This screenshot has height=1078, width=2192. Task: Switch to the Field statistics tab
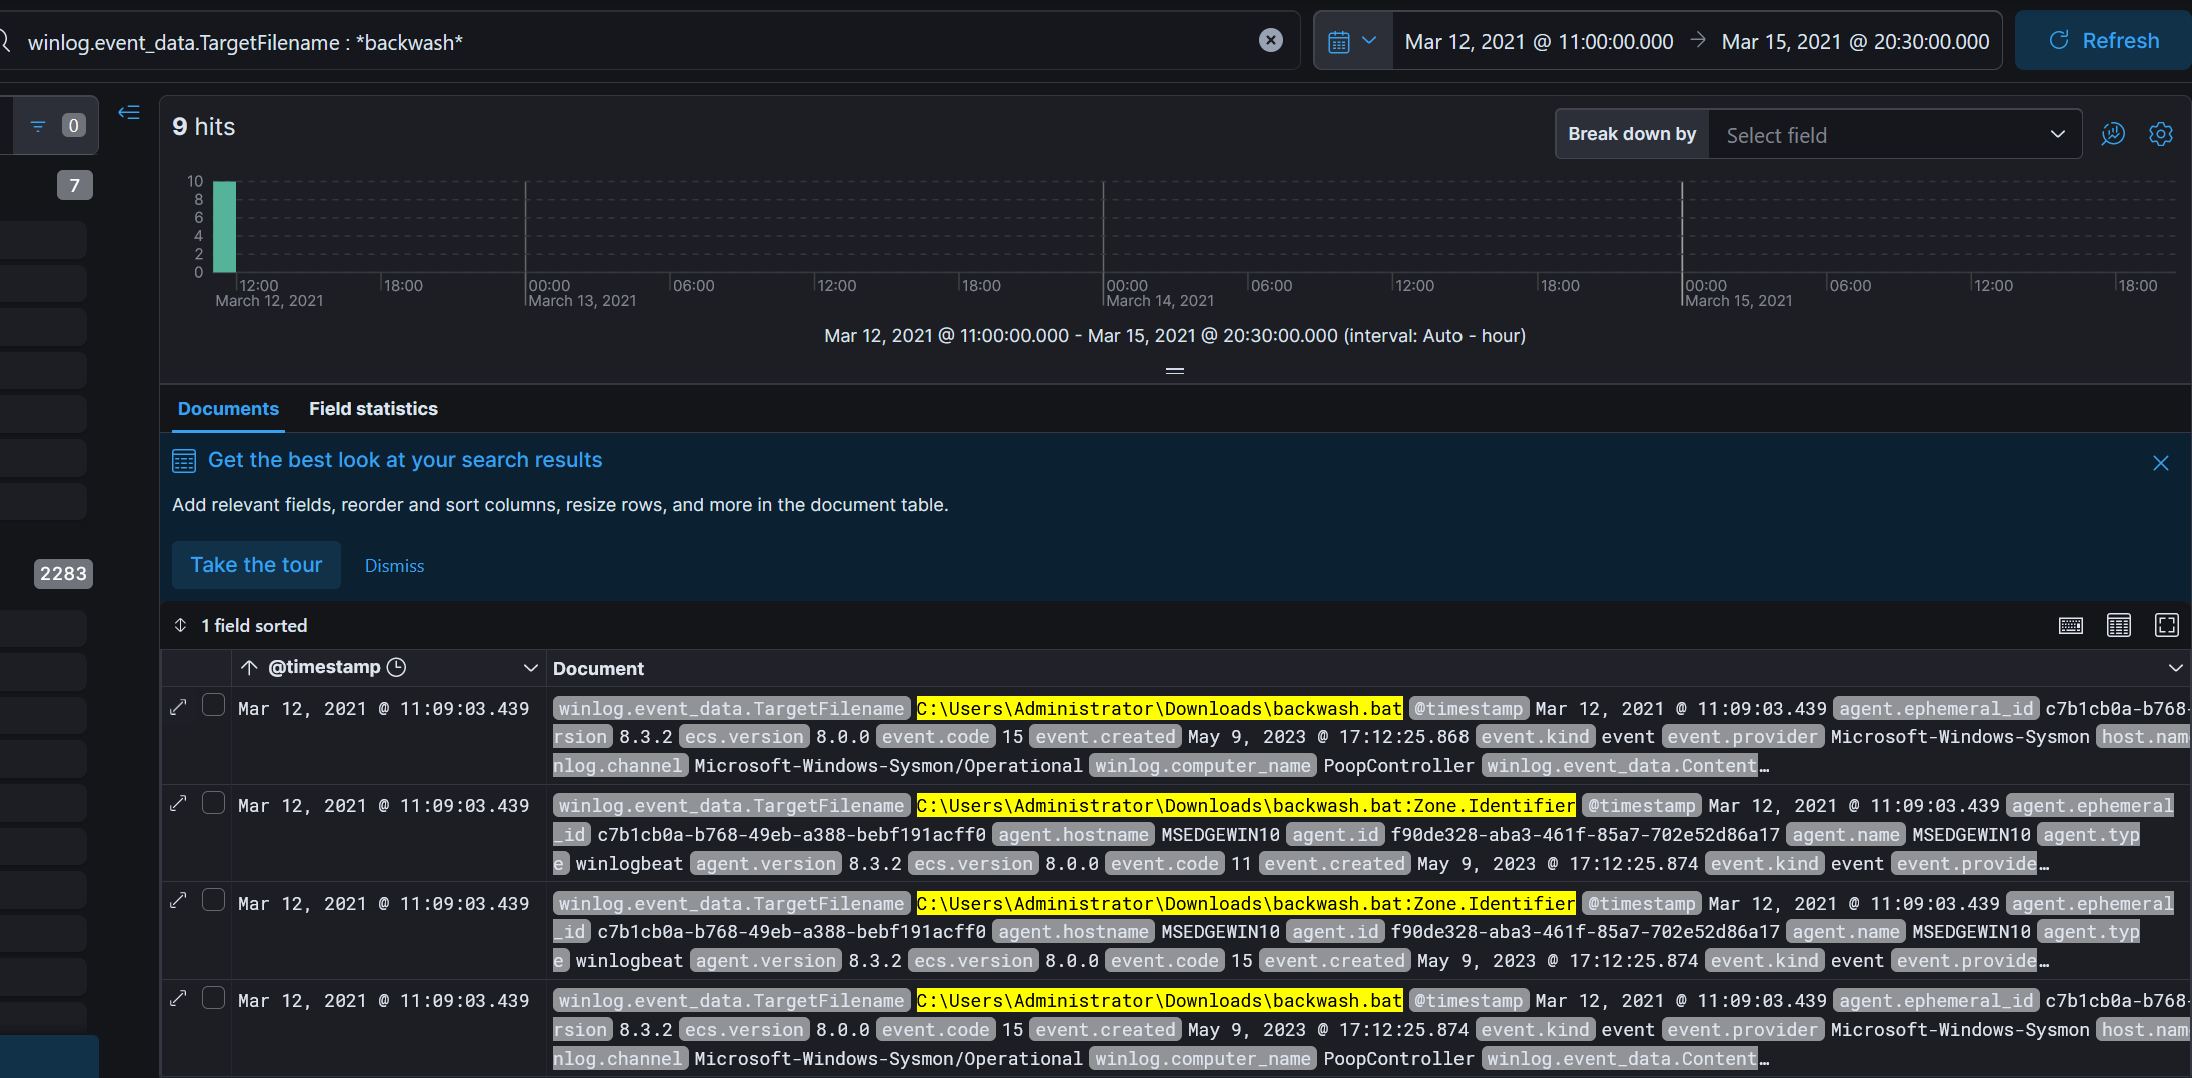click(373, 409)
